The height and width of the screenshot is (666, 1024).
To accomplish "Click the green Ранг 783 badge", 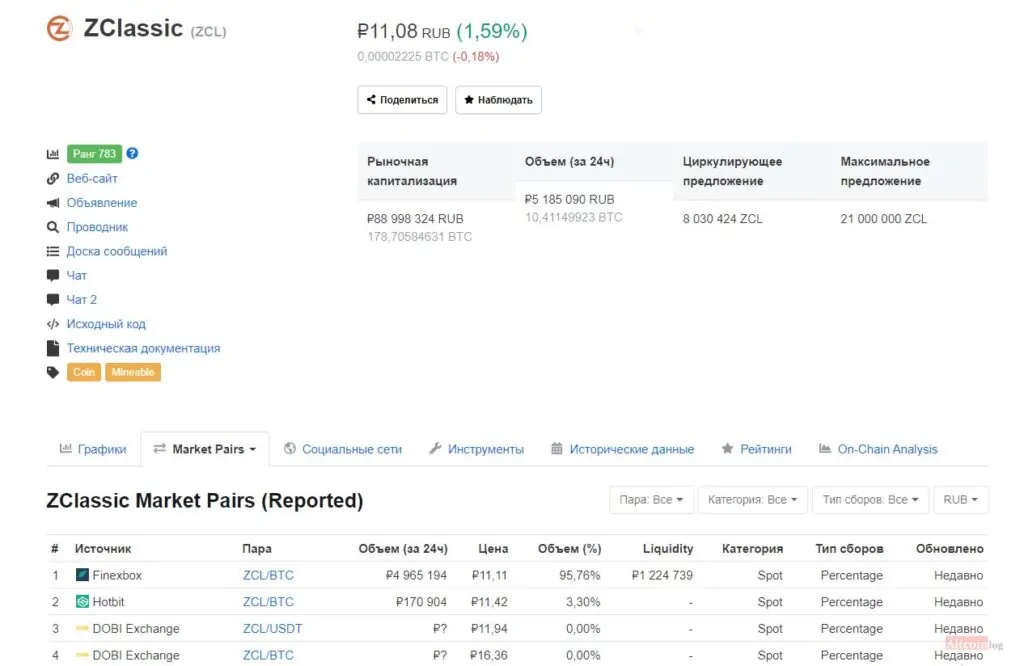I will [94, 153].
